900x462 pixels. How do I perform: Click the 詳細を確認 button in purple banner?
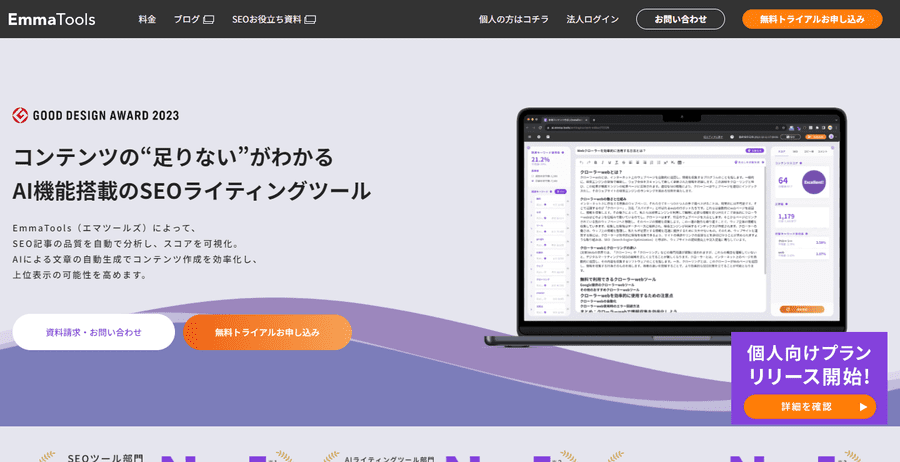coord(810,406)
